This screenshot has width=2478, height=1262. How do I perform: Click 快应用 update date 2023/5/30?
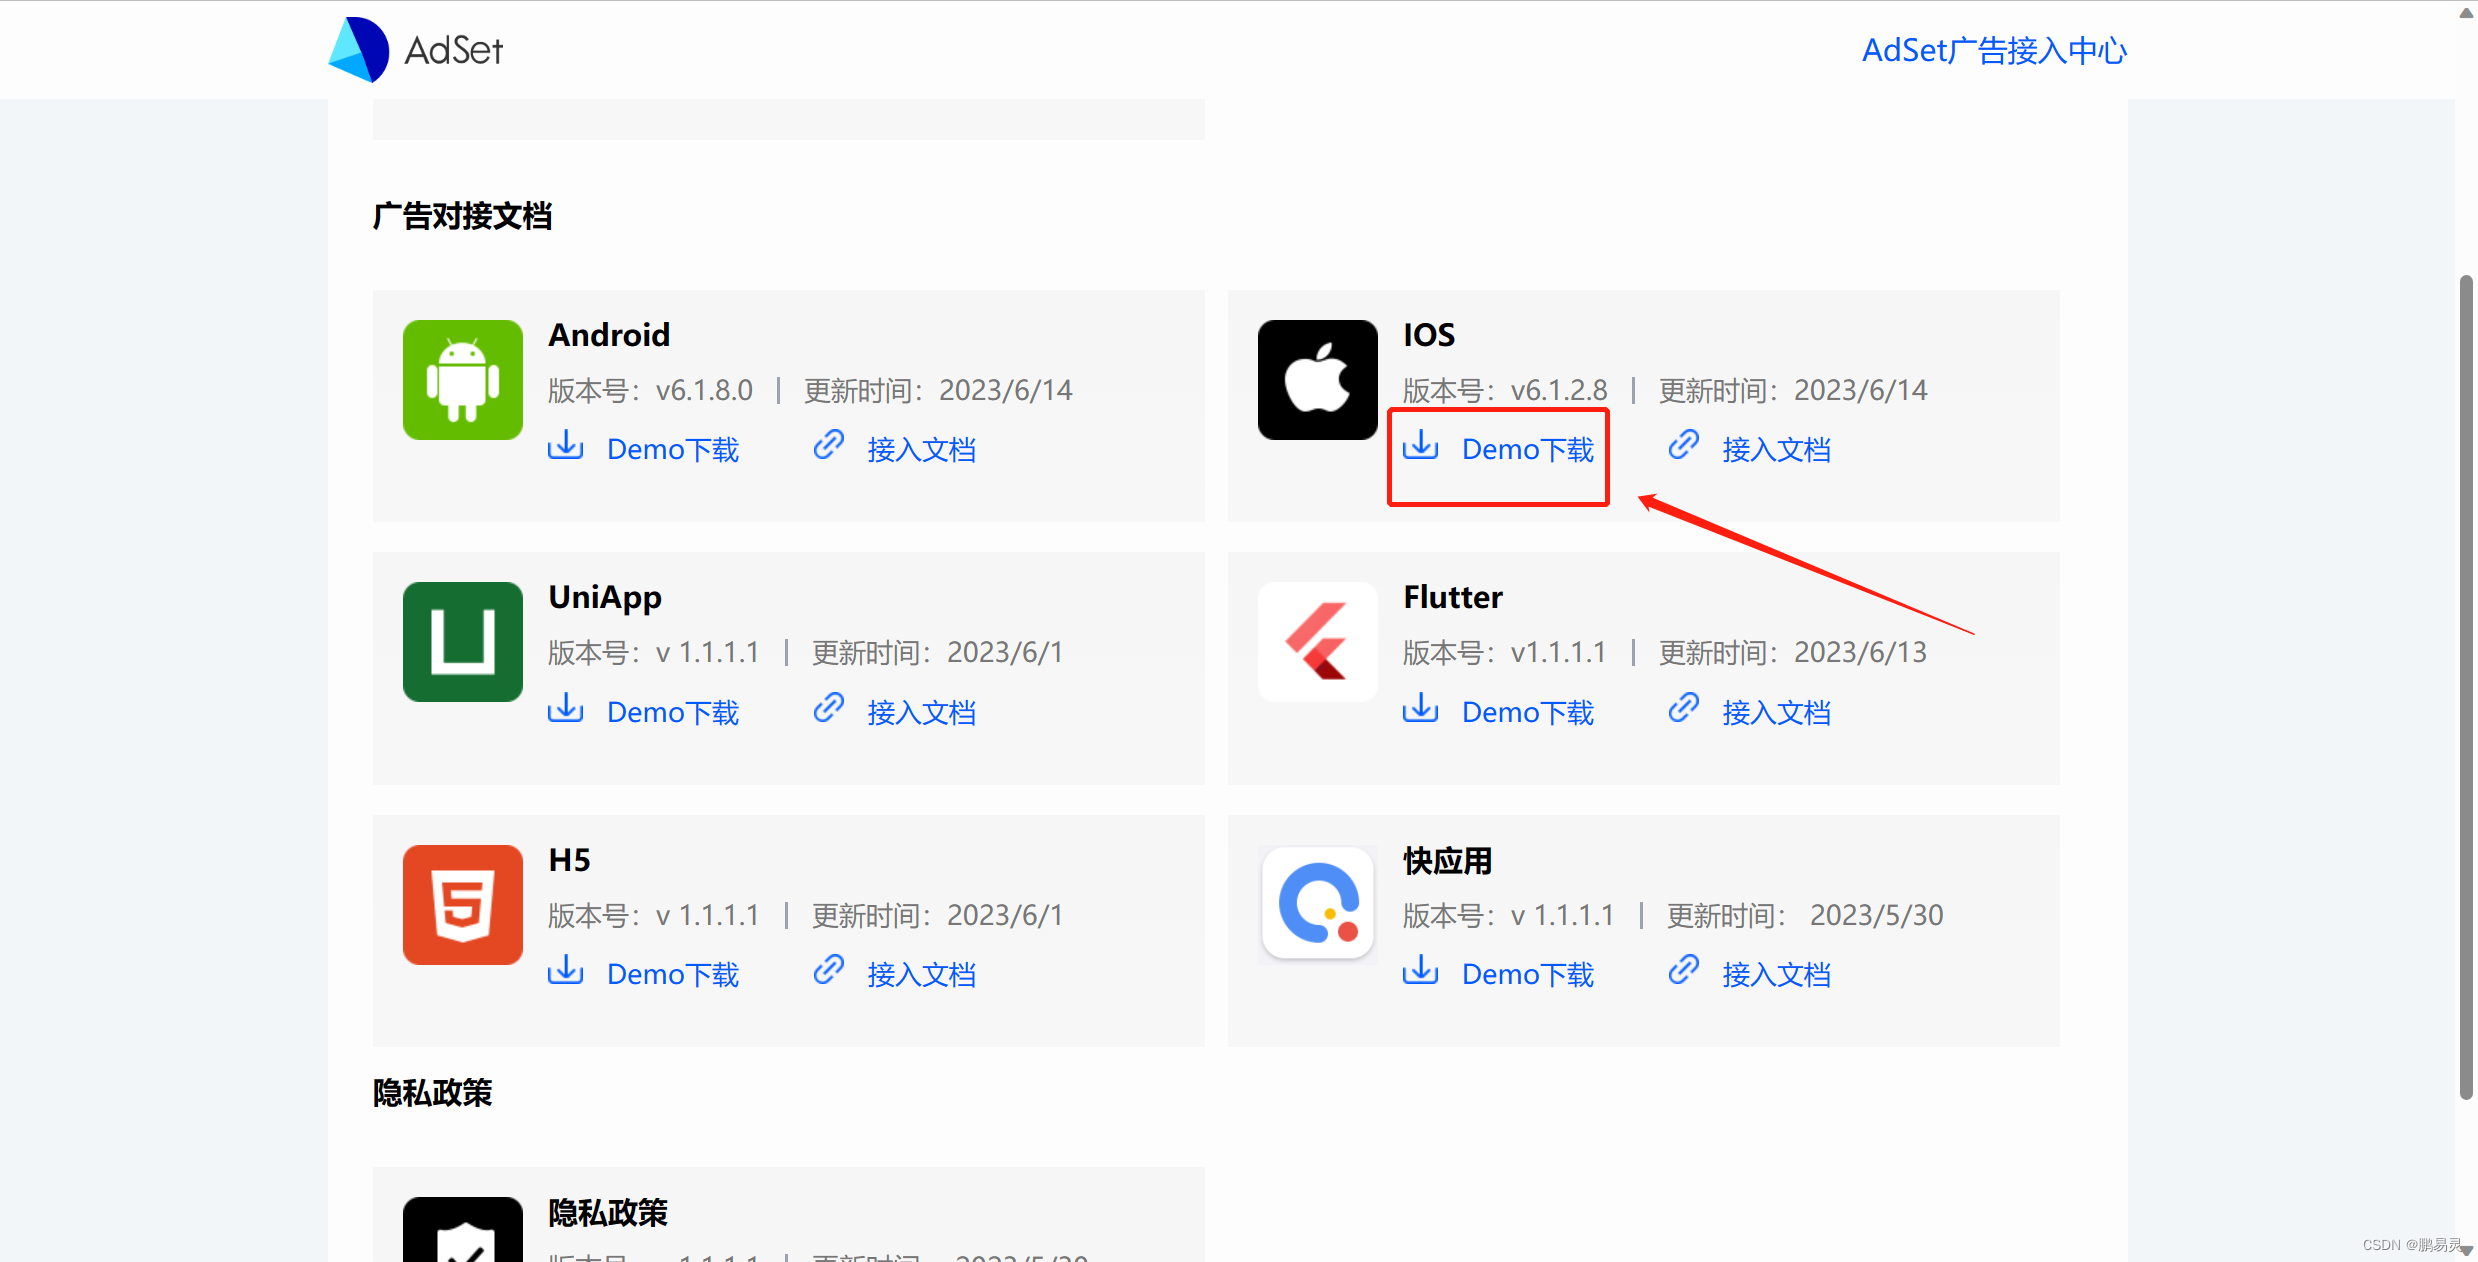point(1876,915)
